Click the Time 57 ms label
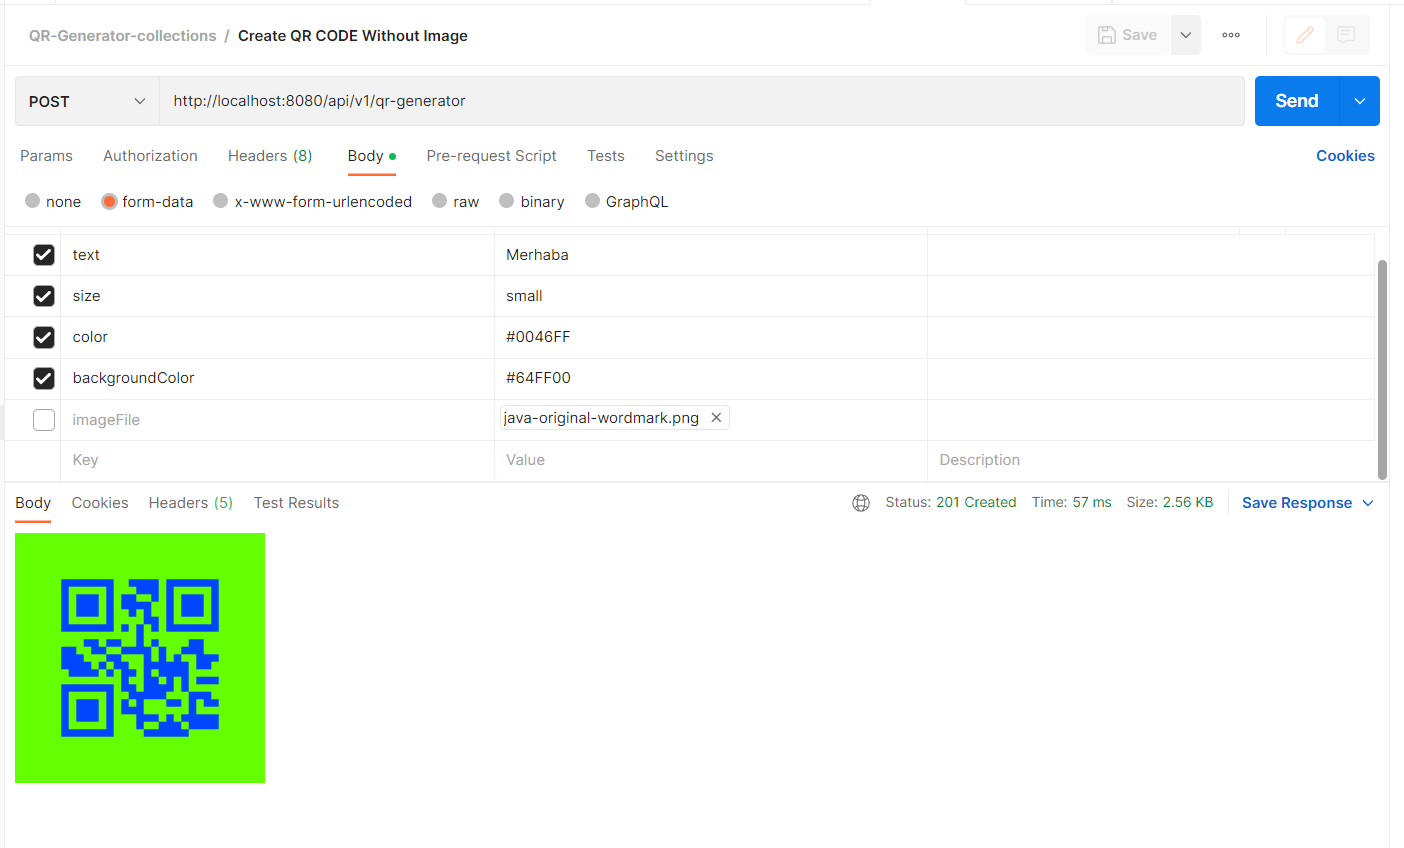Image resolution: width=1404 pixels, height=848 pixels. point(1072,503)
